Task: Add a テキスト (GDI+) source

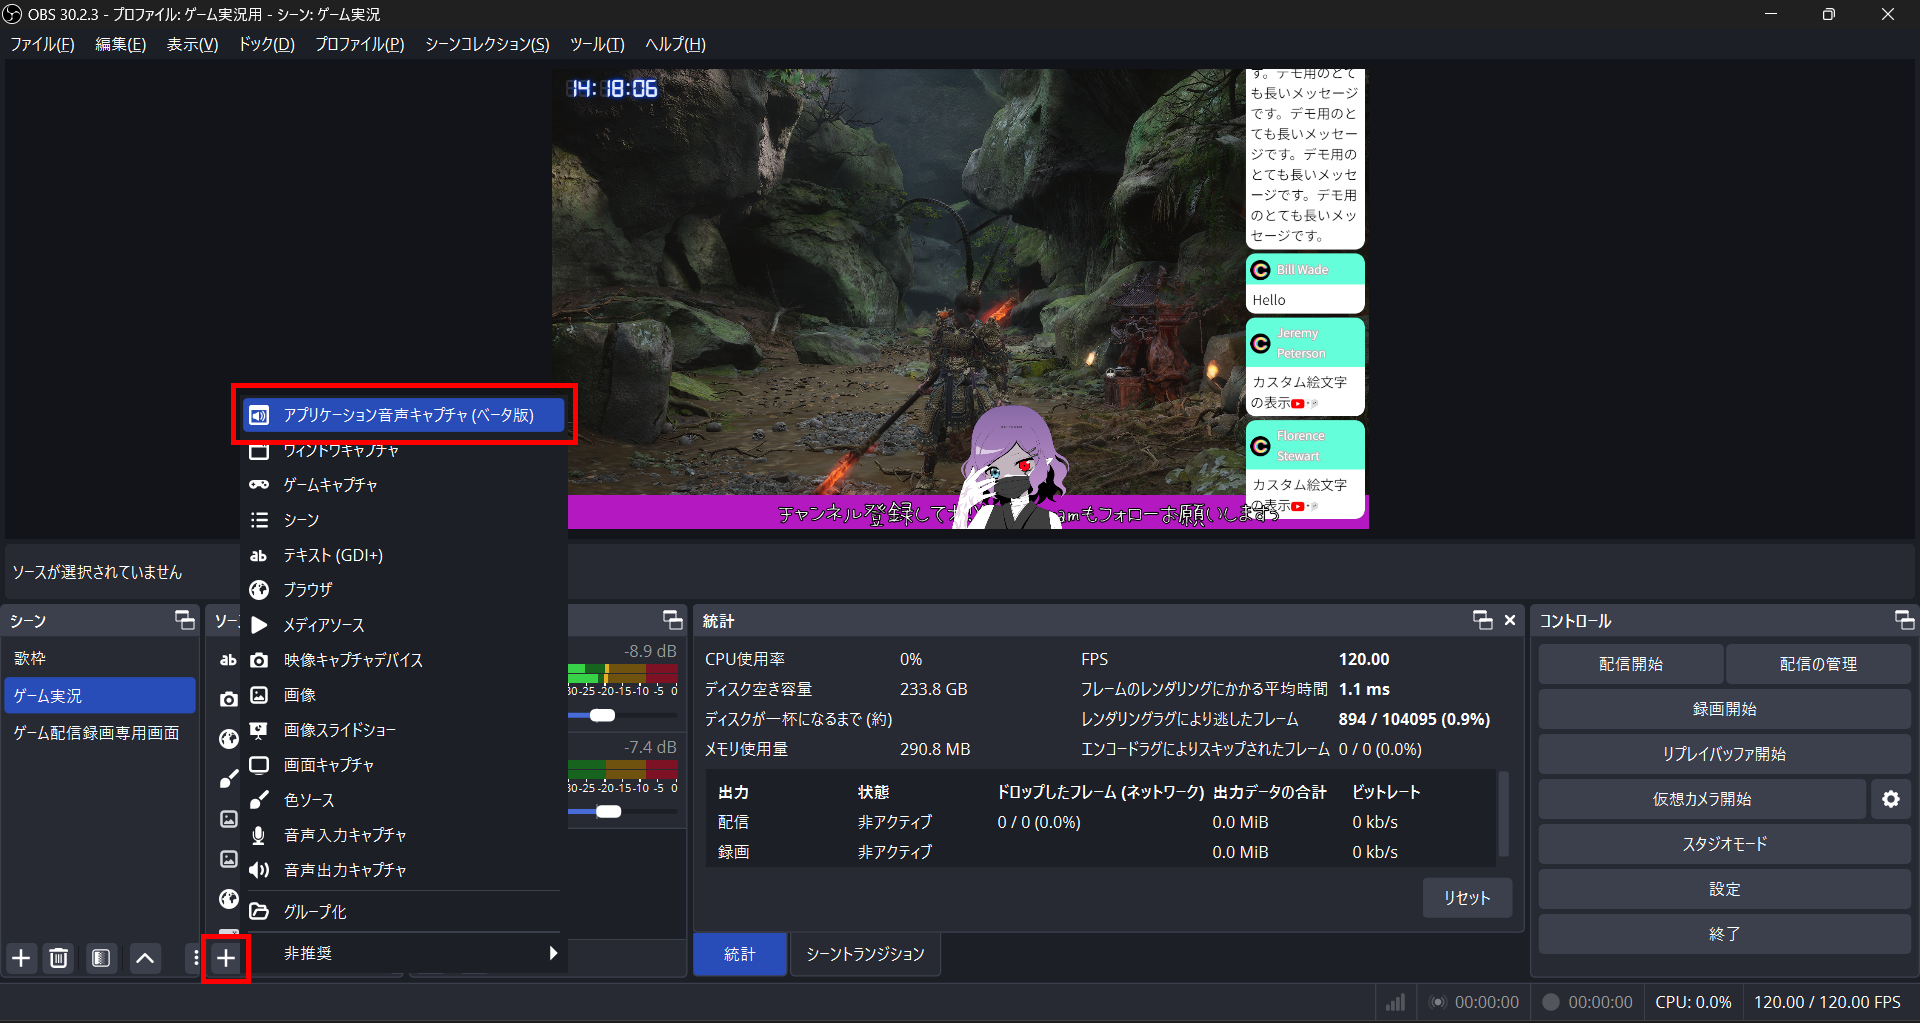Action: point(404,555)
